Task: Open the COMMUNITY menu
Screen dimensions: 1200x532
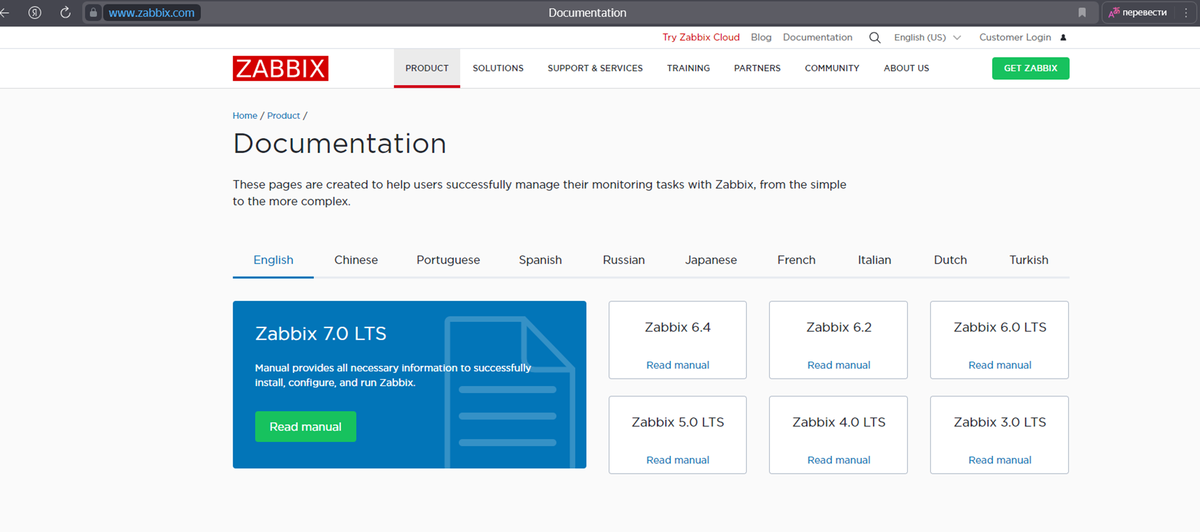Action: pos(832,68)
